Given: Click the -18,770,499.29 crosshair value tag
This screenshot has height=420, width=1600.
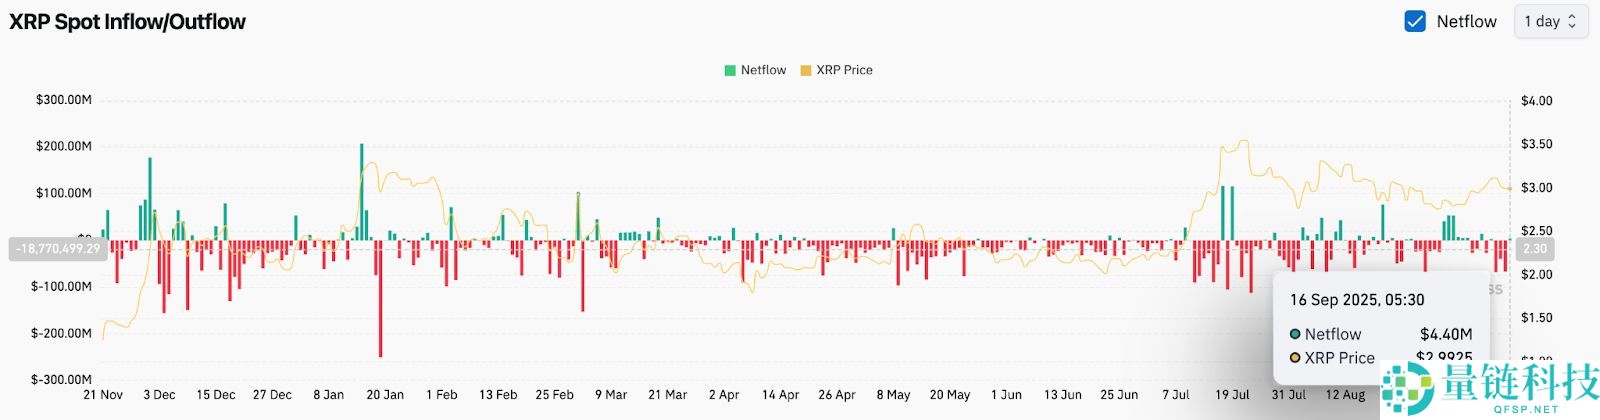Looking at the screenshot, I should (x=58, y=248).
